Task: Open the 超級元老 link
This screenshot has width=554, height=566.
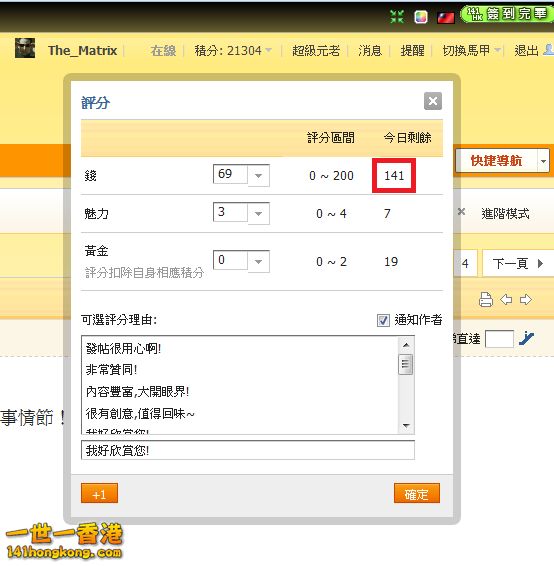Action: click(316, 51)
